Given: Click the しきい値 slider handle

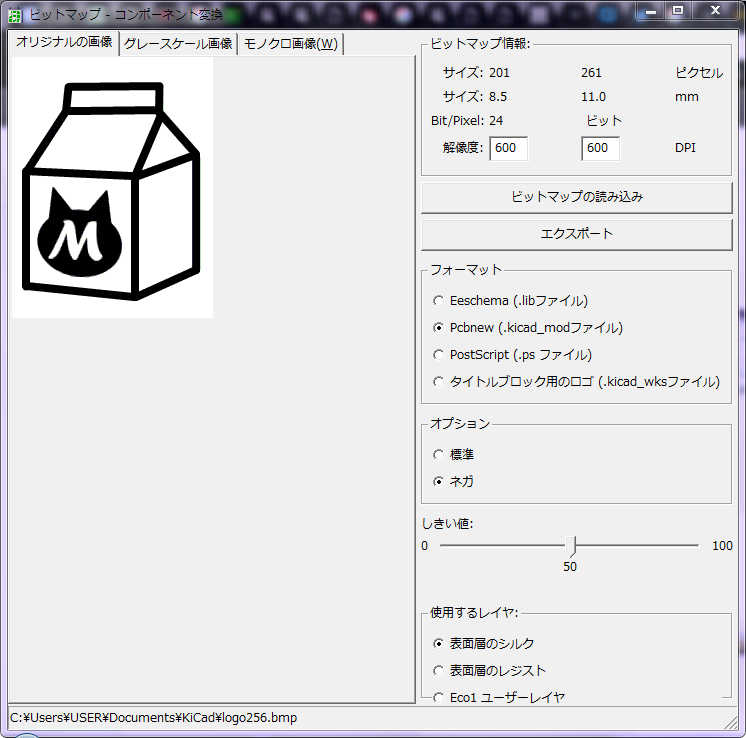Looking at the screenshot, I should tap(570, 546).
